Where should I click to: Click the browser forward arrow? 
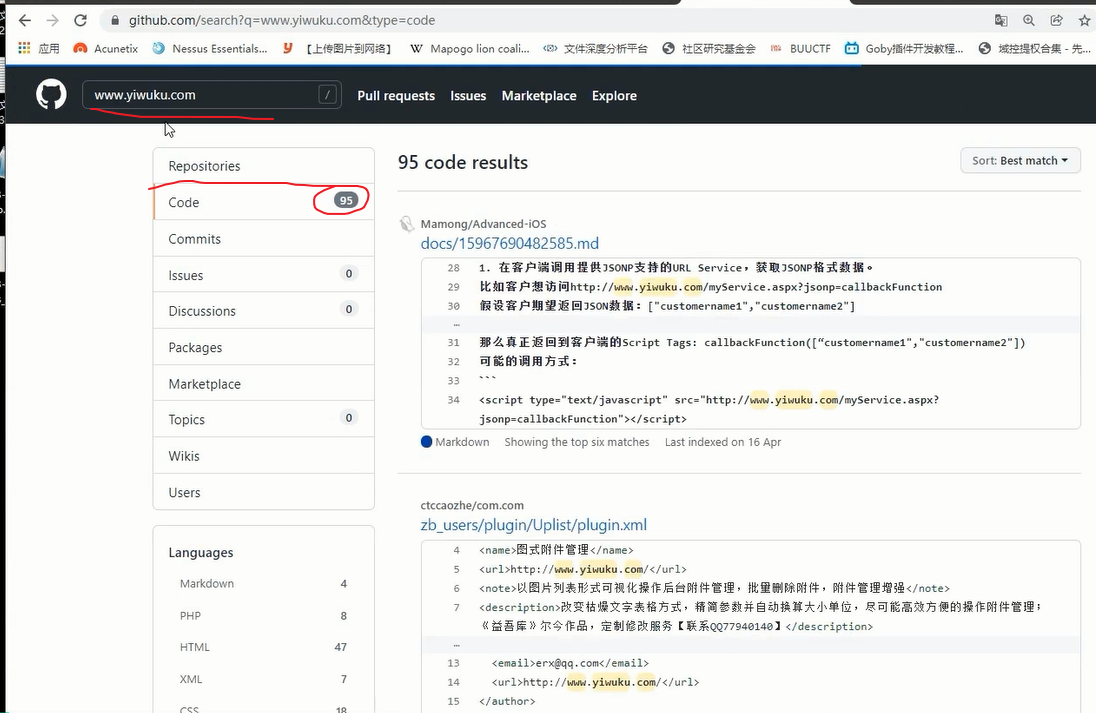click(52, 20)
